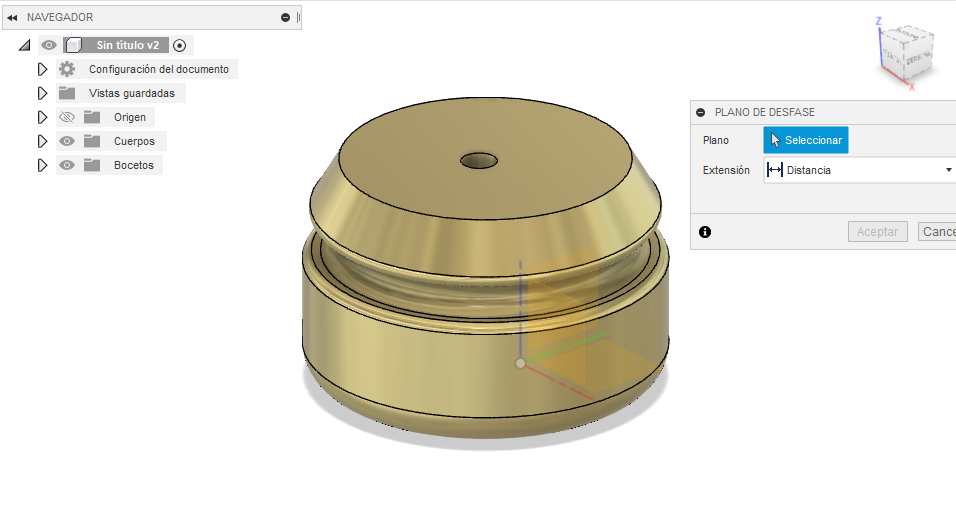Click the ViewCube orientation widget

[x=906, y=54]
